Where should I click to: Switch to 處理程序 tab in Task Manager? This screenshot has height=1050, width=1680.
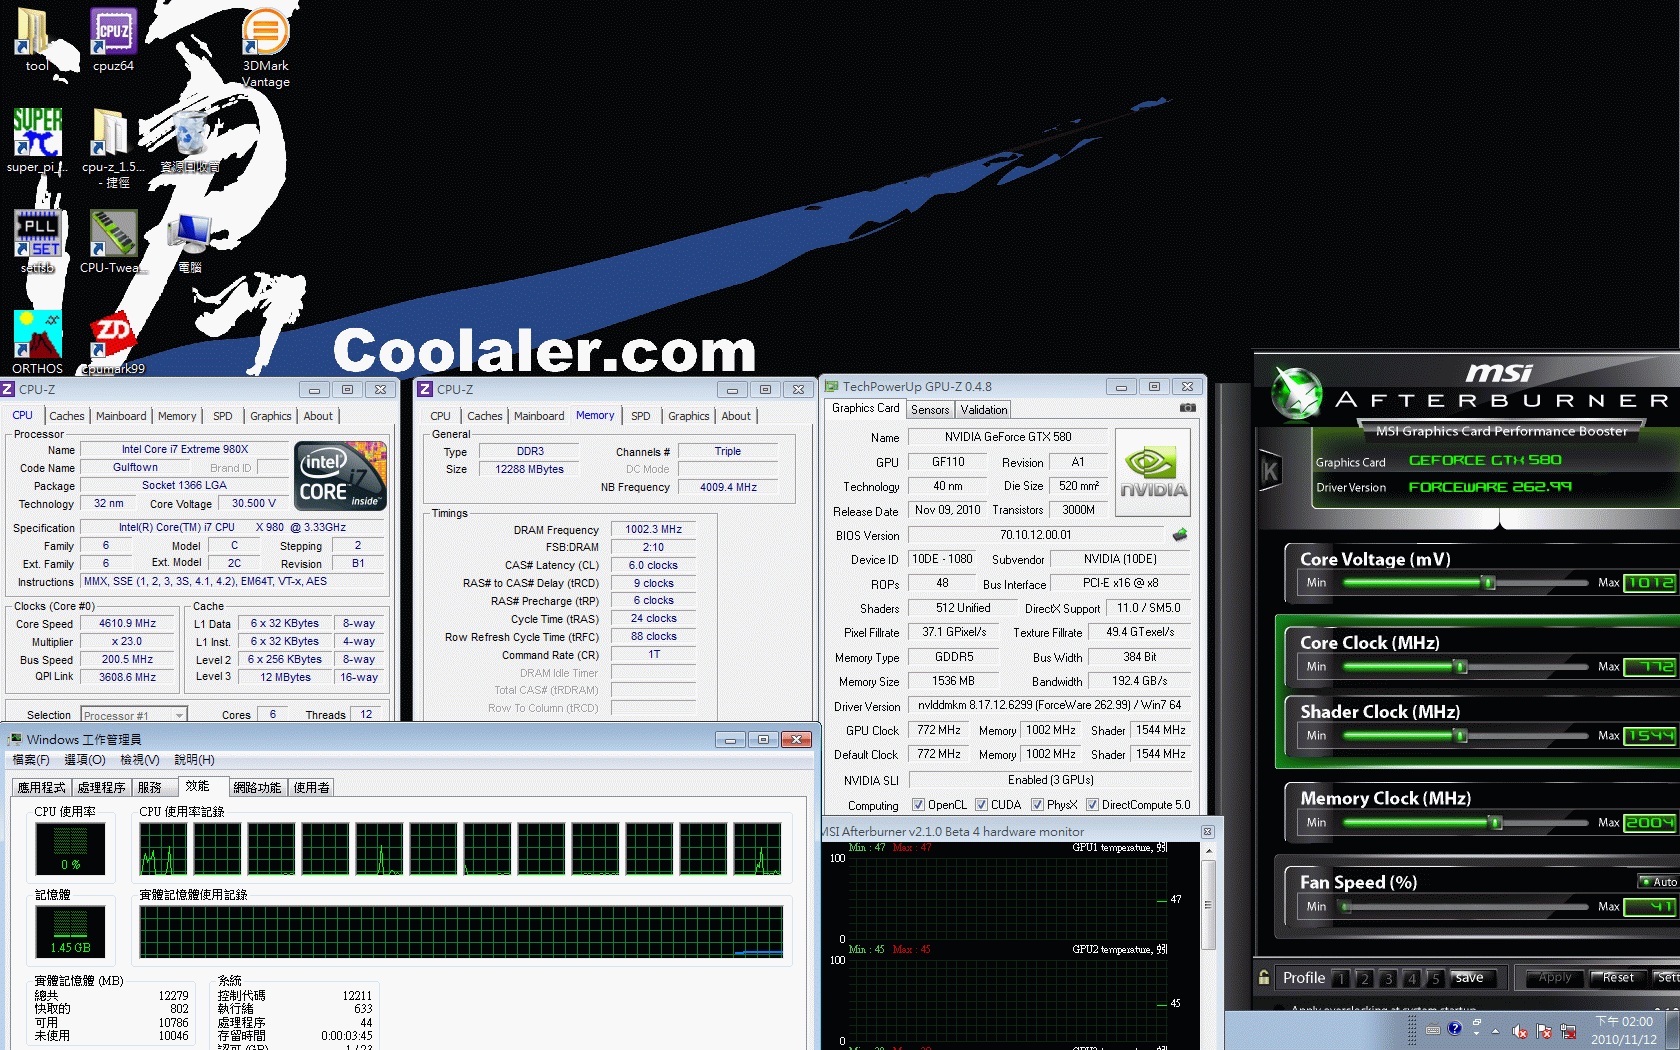(102, 788)
